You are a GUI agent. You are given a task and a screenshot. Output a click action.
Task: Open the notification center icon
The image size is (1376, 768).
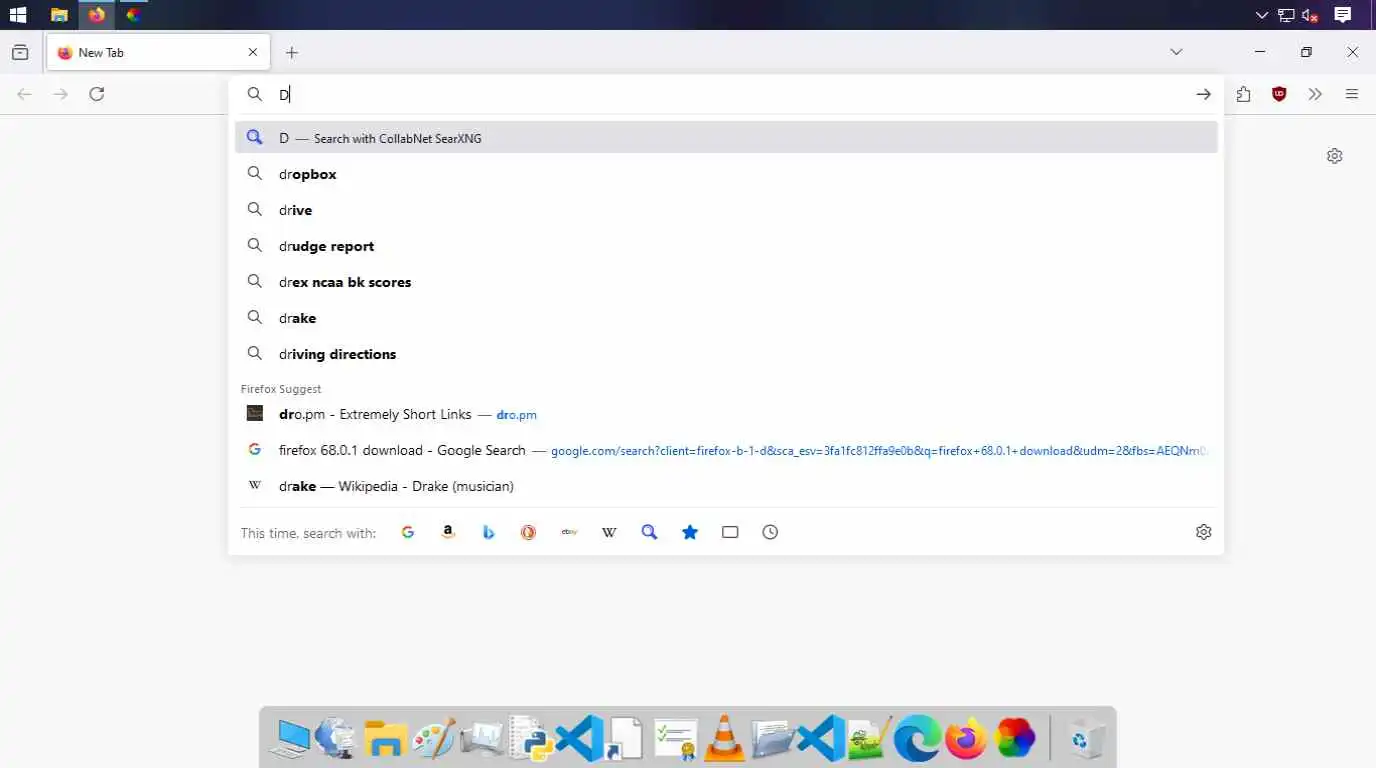[x=1343, y=15]
